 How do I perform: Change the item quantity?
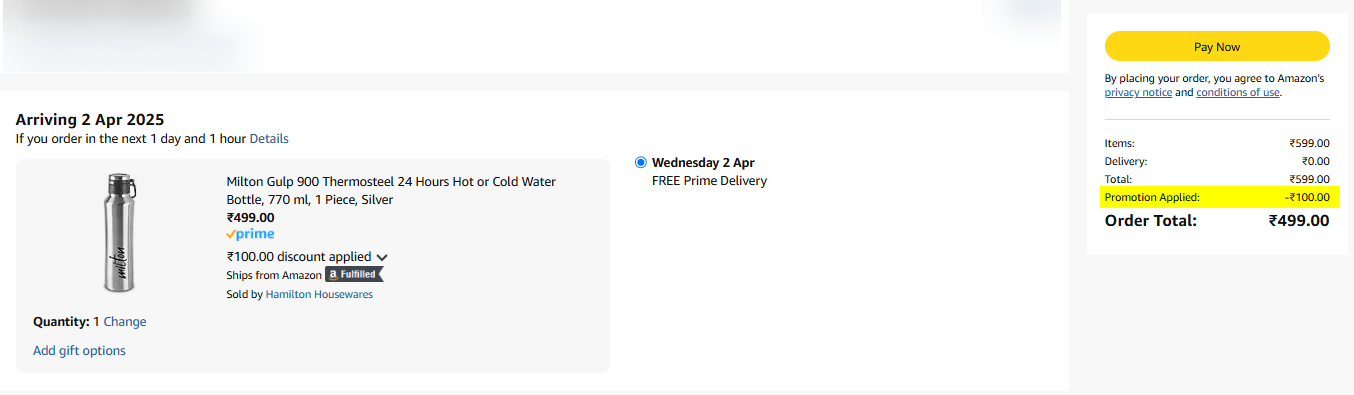(x=125, y=322)
